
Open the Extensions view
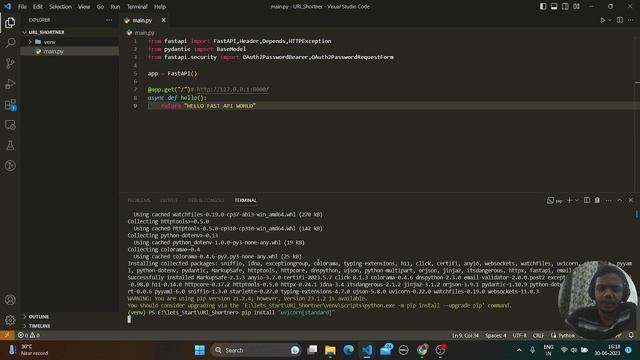(10, 104)
